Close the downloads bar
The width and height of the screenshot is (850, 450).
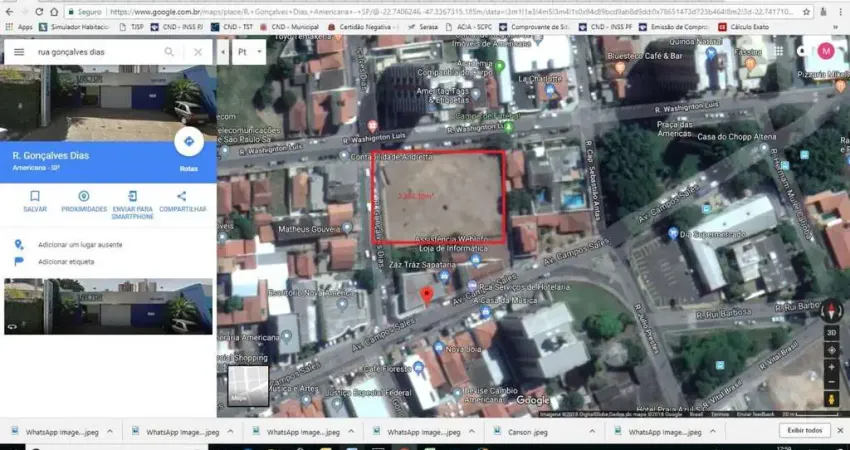click(840, 430)
